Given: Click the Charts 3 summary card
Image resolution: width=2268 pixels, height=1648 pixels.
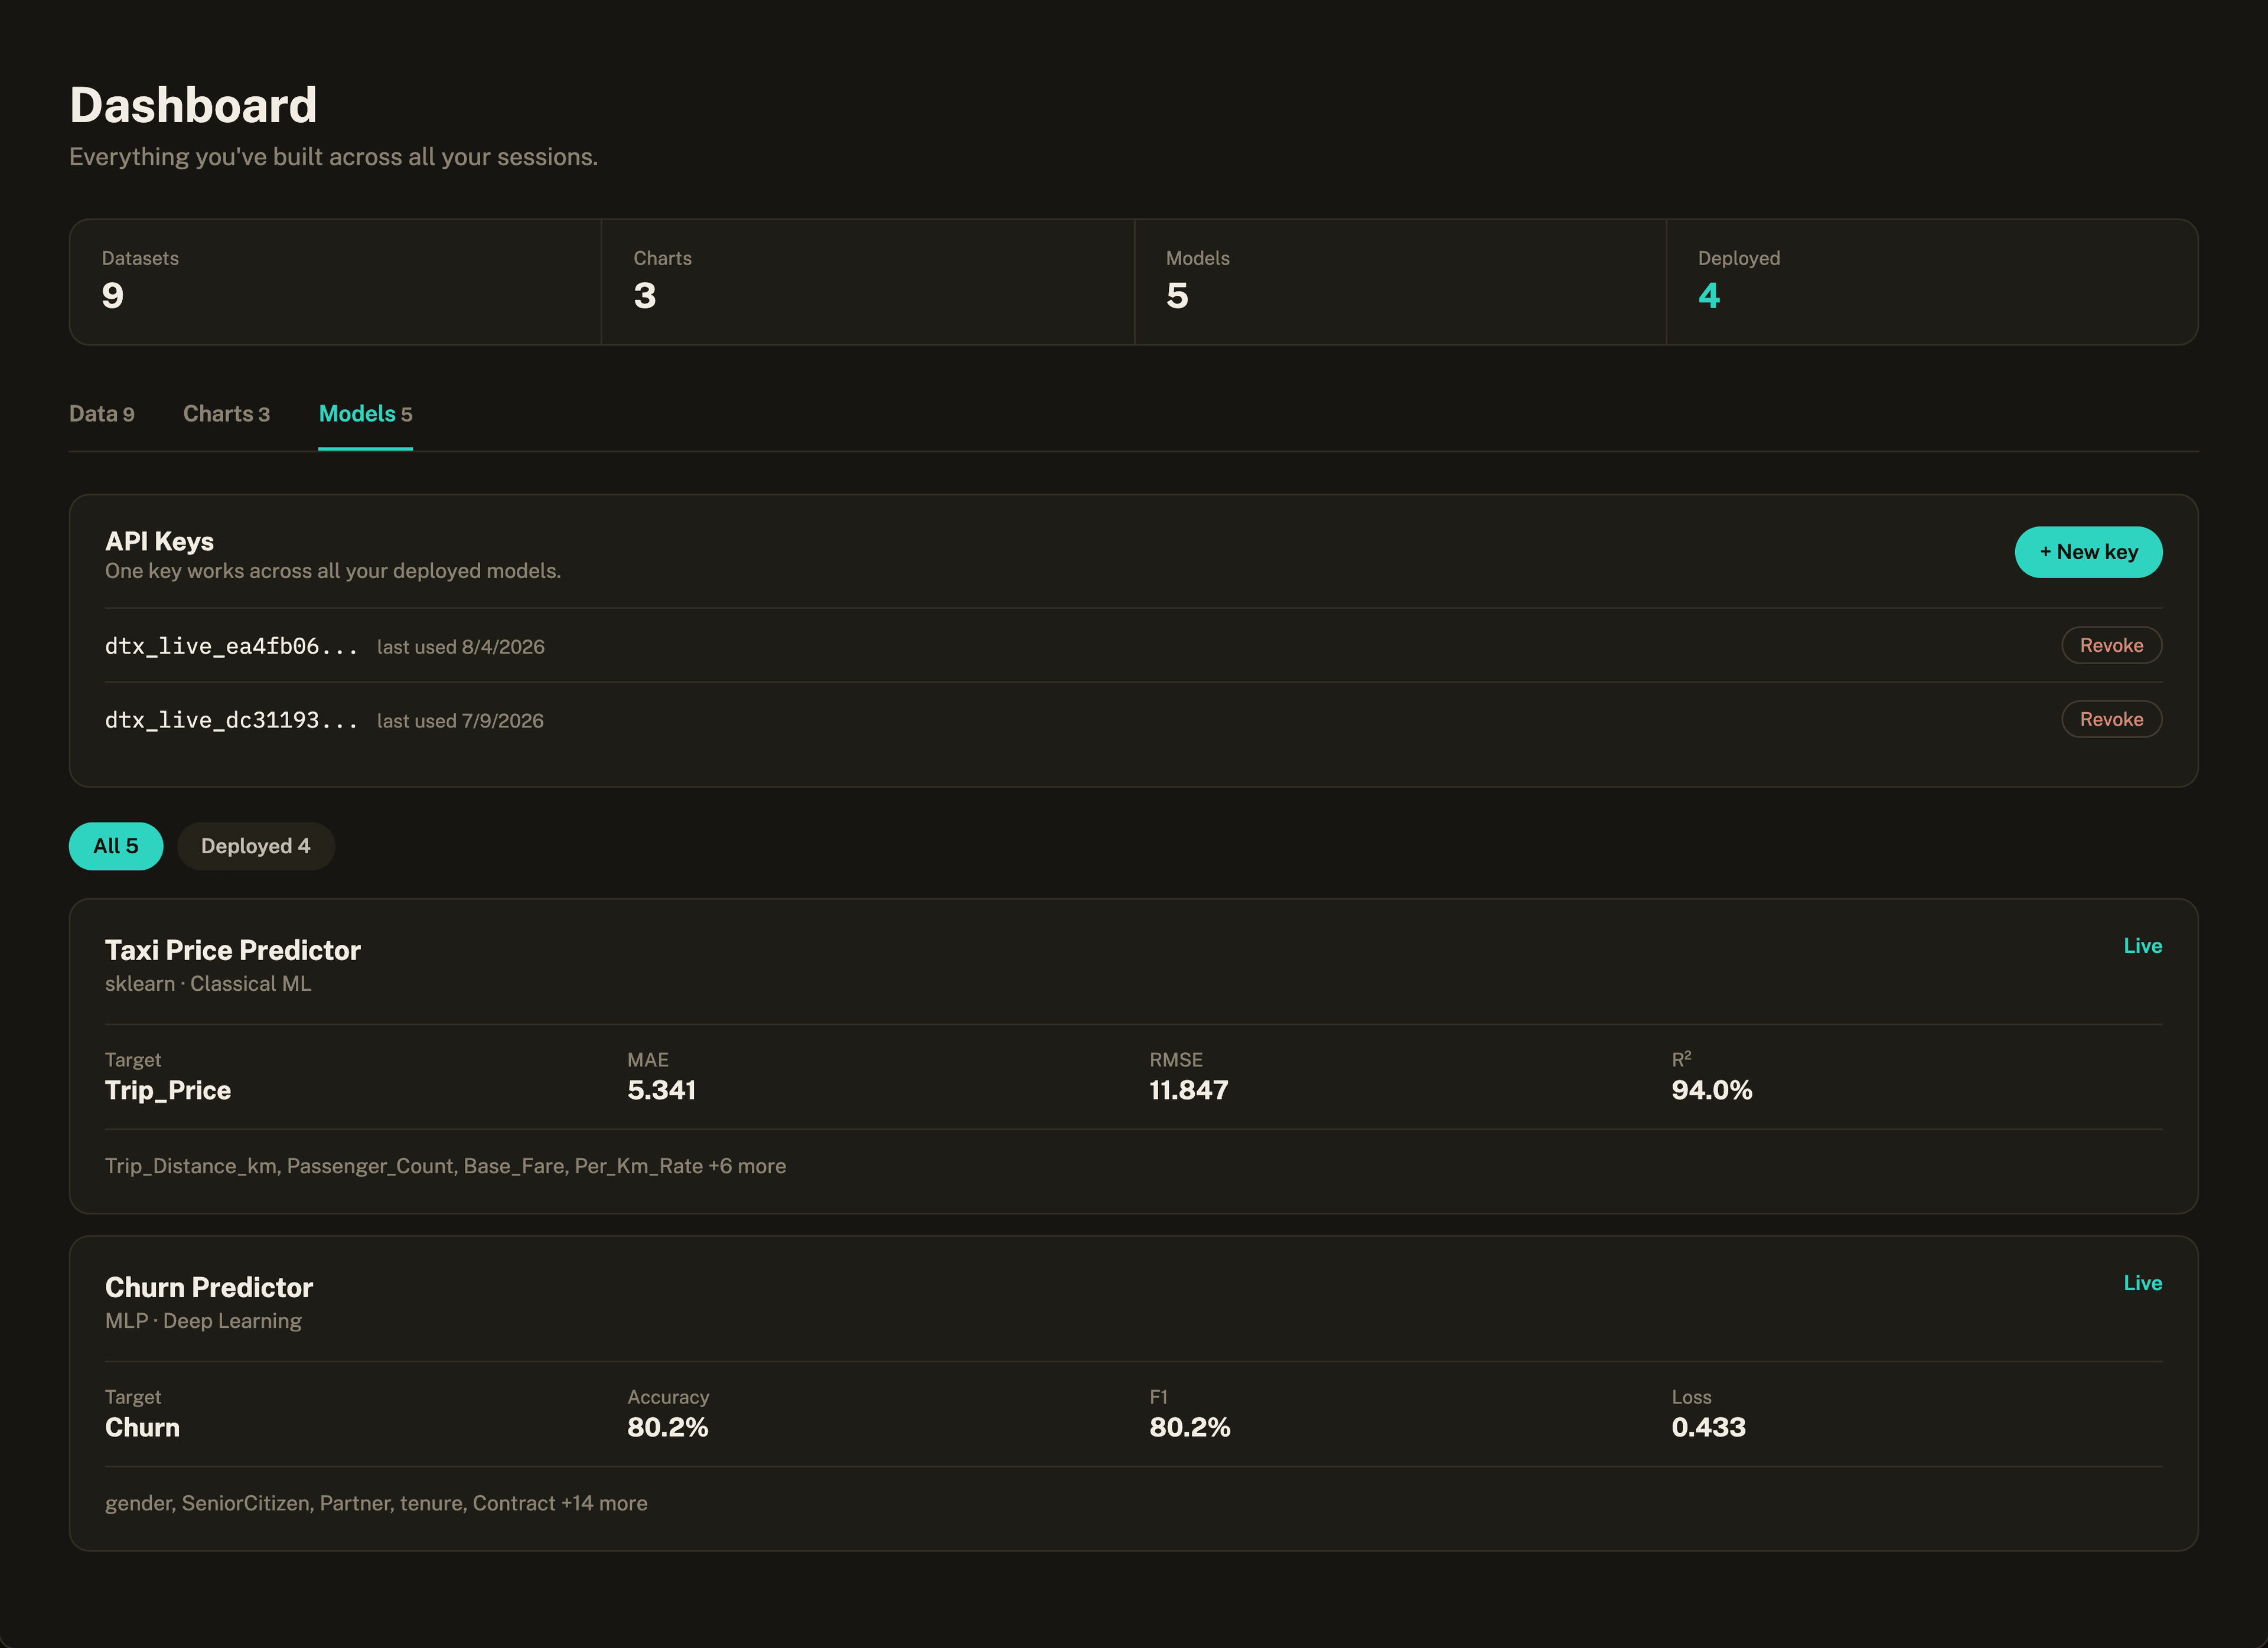Looking at the screenshot, I should 868,282.
